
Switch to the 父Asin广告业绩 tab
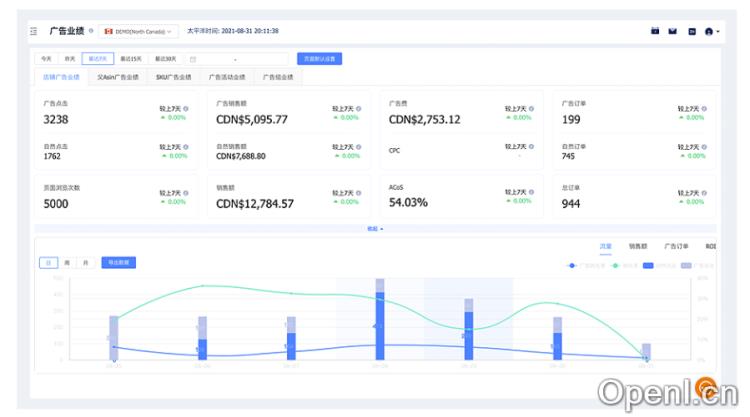[x=118, y=77]
